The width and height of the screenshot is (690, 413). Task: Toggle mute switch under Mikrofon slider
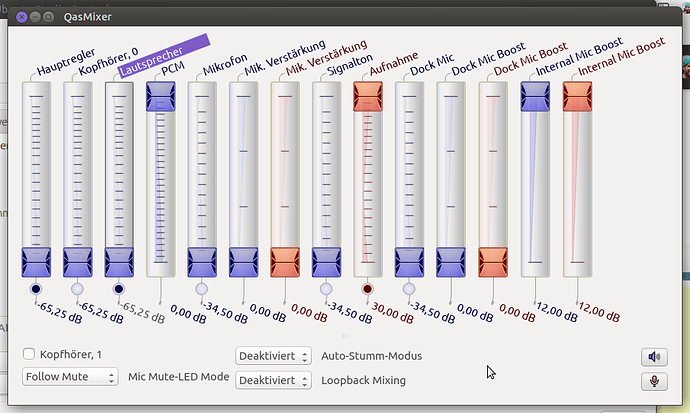tap(202, 289)
